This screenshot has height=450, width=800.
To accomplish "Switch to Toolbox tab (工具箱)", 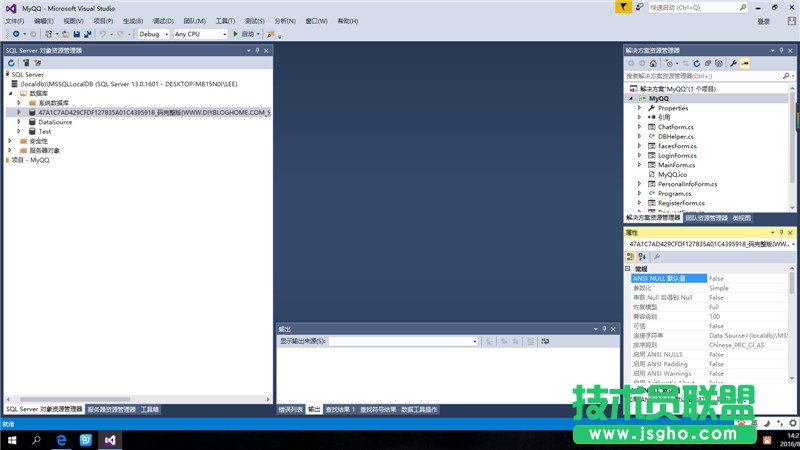I will 149,410.
